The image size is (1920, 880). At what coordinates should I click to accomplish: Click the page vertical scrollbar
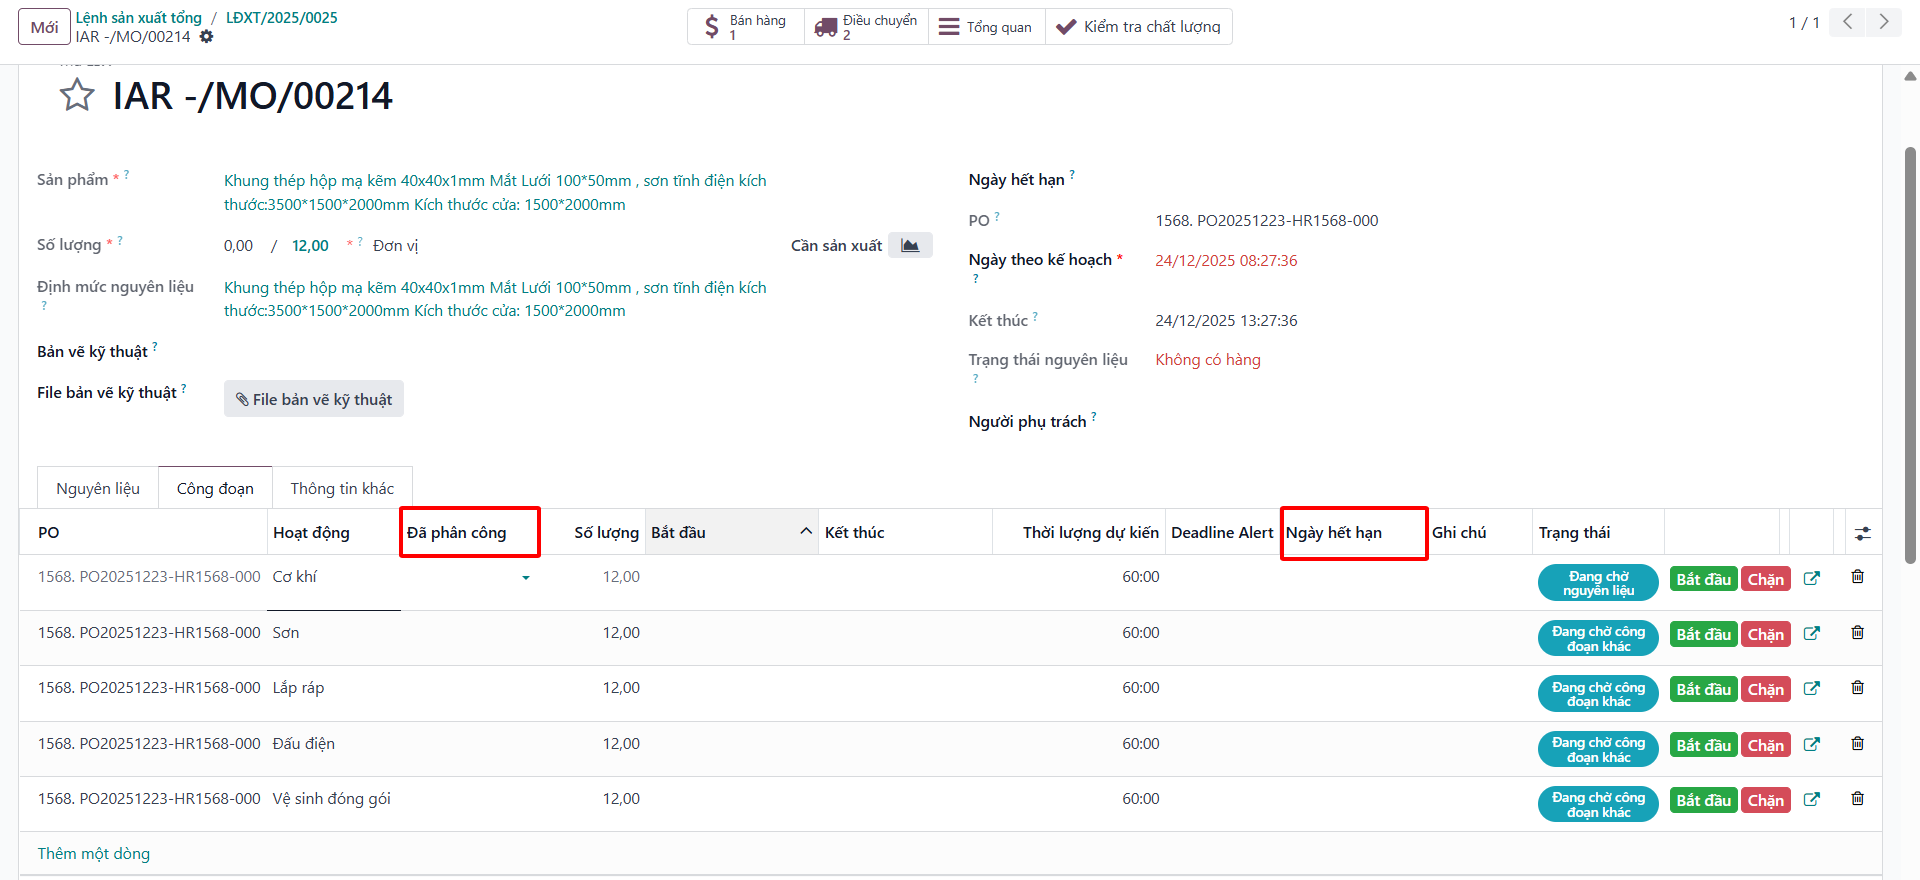(1910, 355)
